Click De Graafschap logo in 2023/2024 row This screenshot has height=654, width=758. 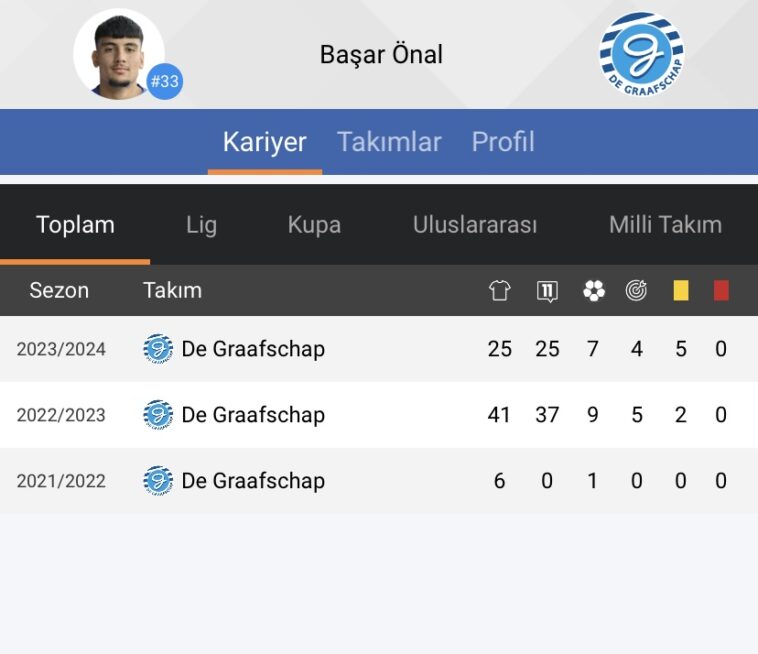tap(158, 349)
